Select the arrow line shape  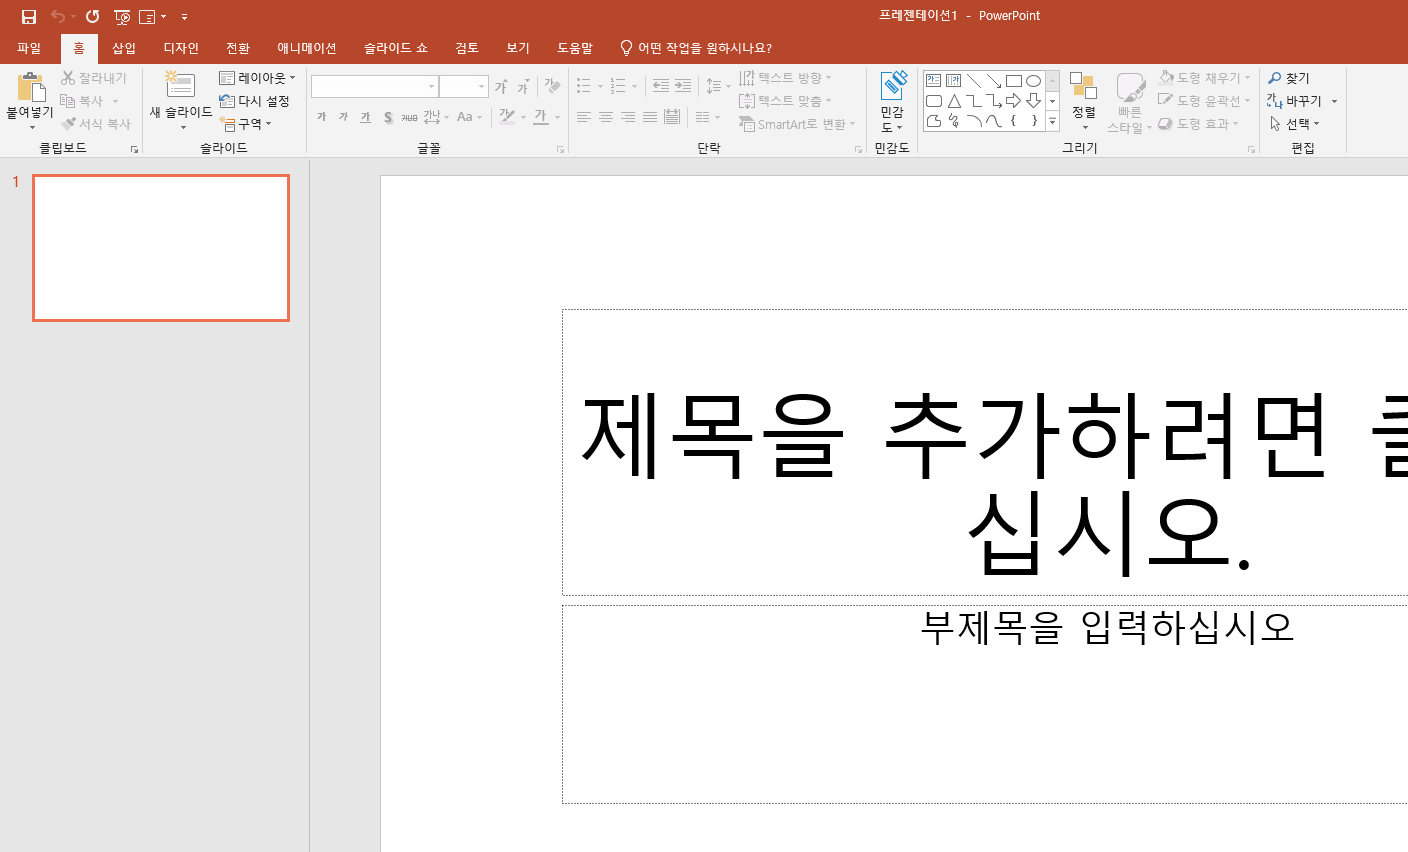[x=993, y=81]
